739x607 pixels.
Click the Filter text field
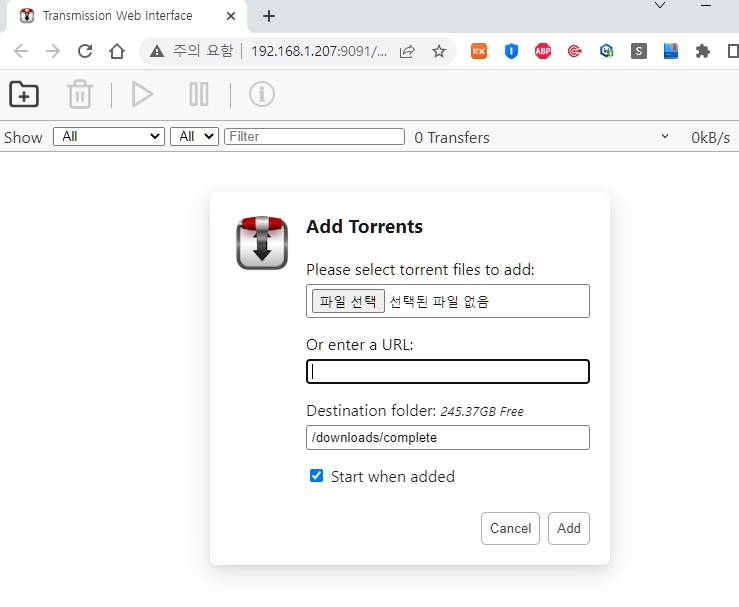(x=314, y=137)
